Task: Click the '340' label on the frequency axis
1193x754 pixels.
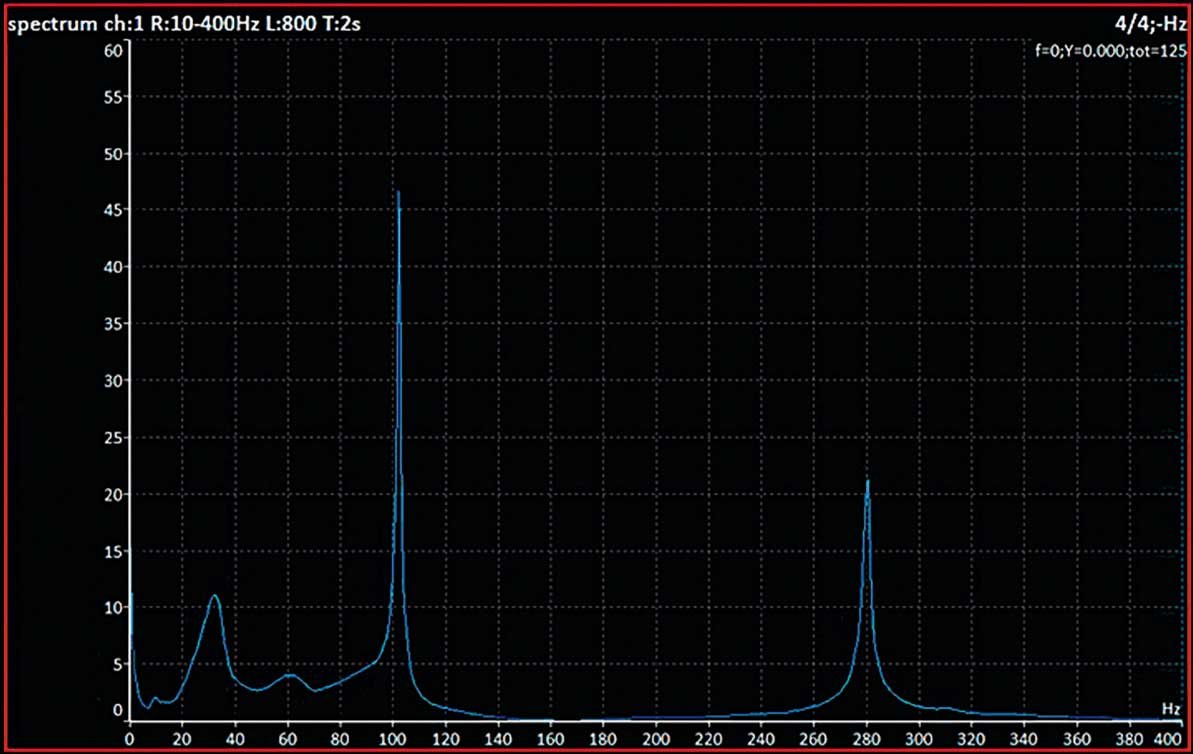Action: [x=1024, y=739]
